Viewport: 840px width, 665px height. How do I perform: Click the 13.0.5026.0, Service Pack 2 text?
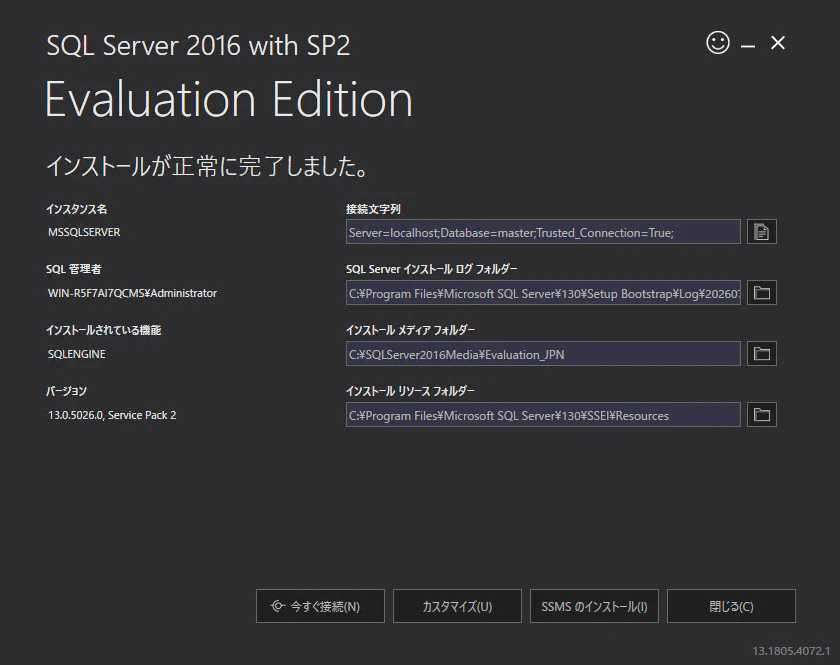112,415
